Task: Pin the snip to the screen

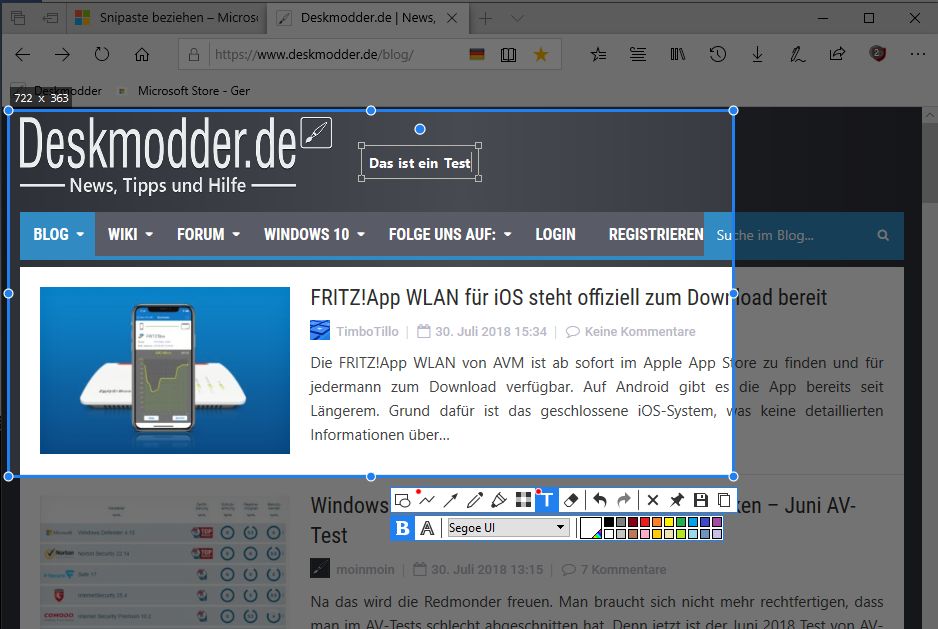Action: (x=677, y=500)
